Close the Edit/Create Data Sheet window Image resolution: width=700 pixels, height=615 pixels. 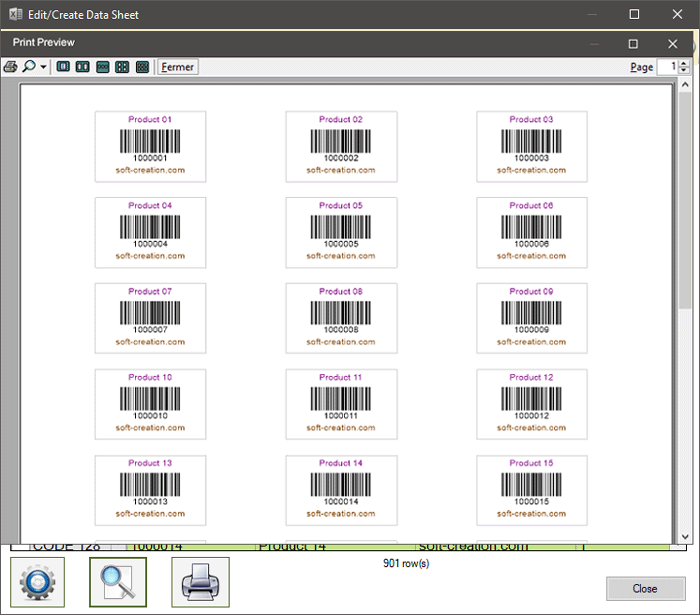pos(677,14)
